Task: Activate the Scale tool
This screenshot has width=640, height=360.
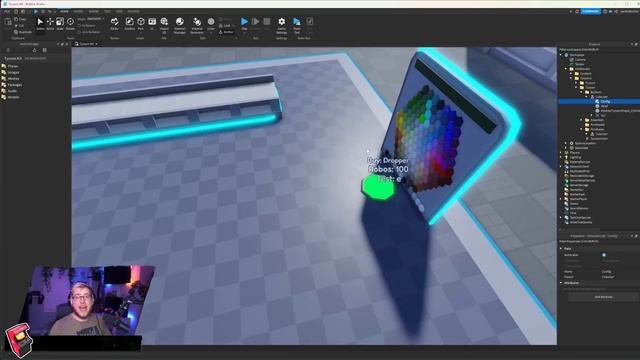Action: (x=60, y=24)
